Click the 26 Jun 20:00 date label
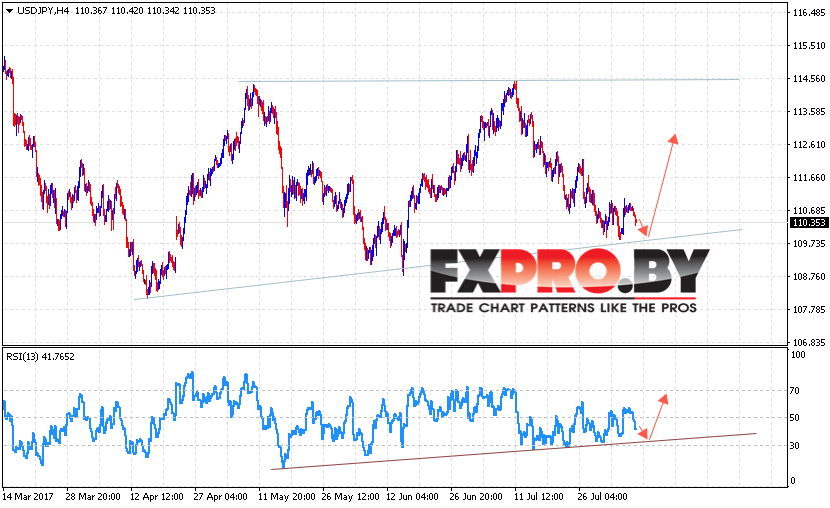 (x=476, y=497)
